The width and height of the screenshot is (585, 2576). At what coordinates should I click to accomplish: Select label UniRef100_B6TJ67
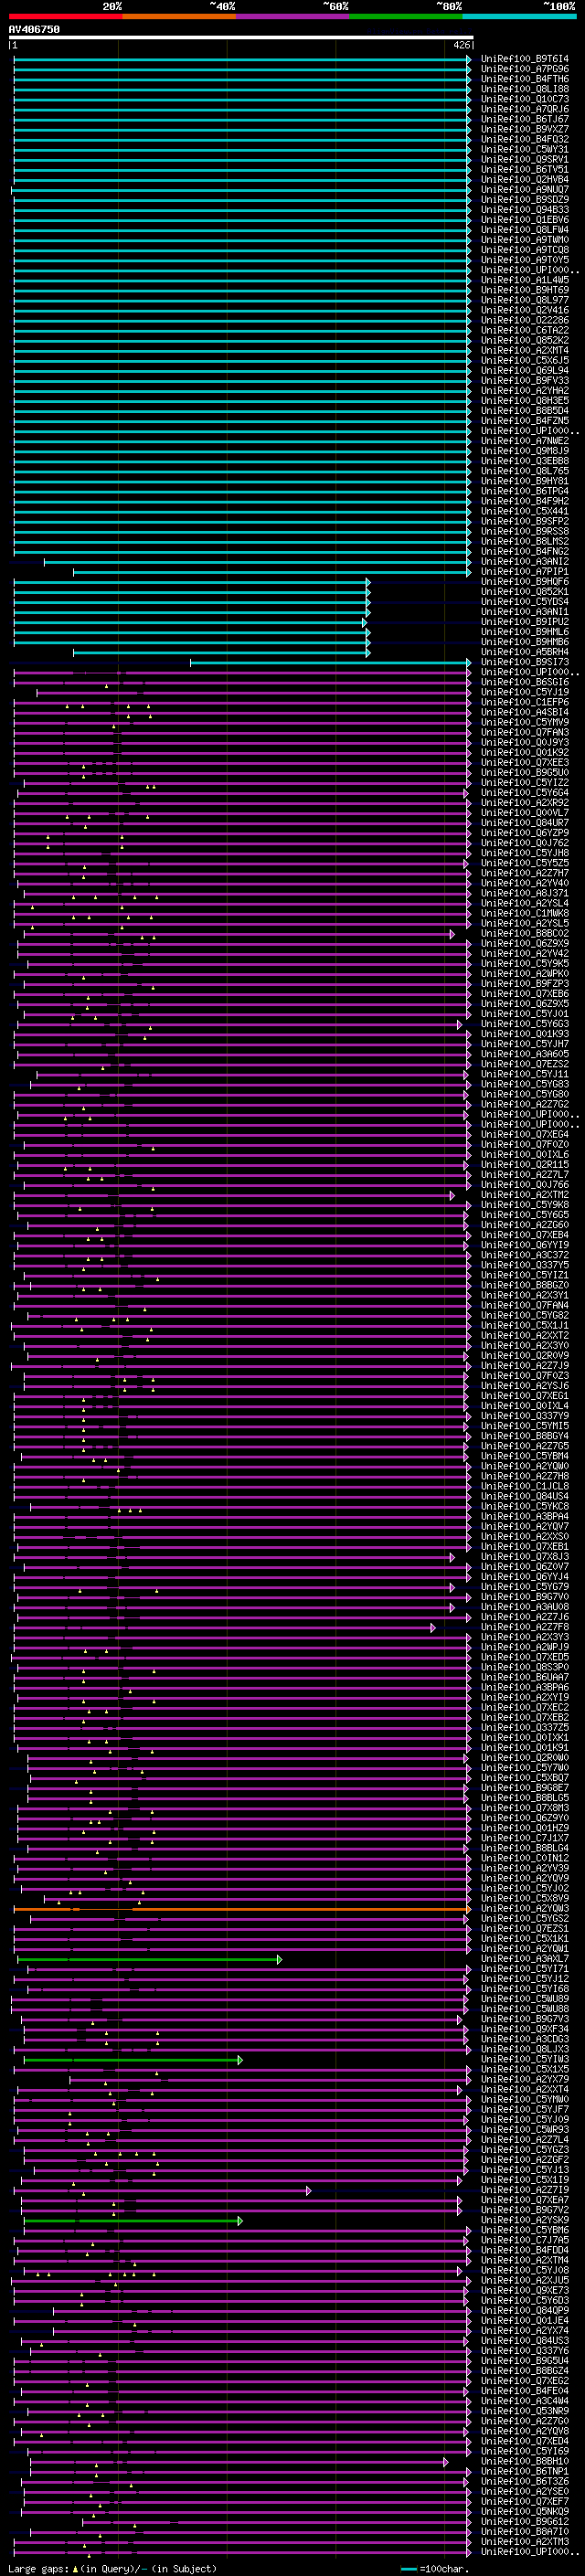tap(525, 119)
